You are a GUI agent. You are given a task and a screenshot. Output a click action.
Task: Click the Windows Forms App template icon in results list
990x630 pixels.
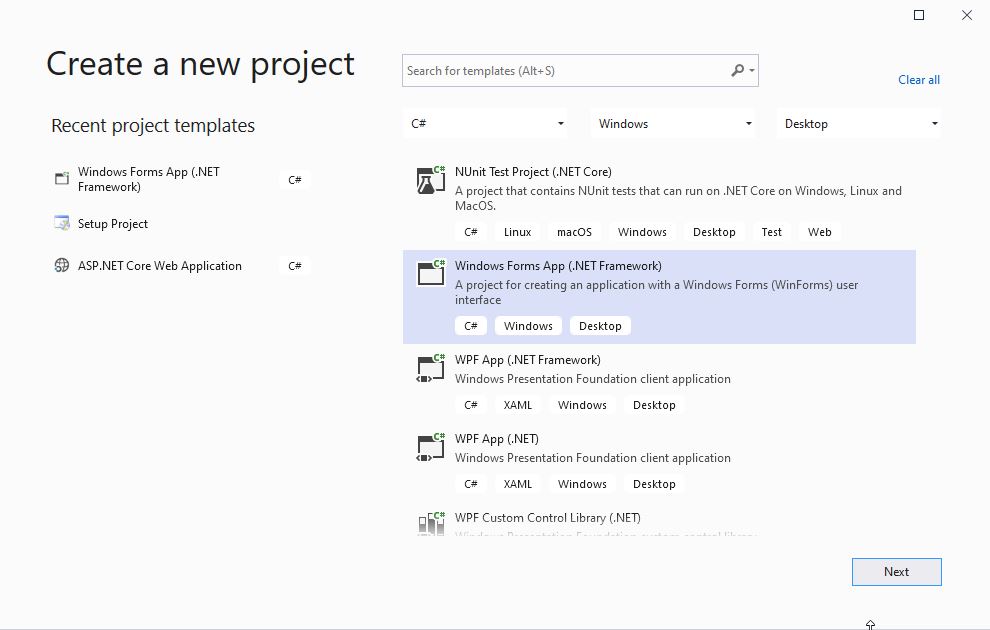pos(431,273)
